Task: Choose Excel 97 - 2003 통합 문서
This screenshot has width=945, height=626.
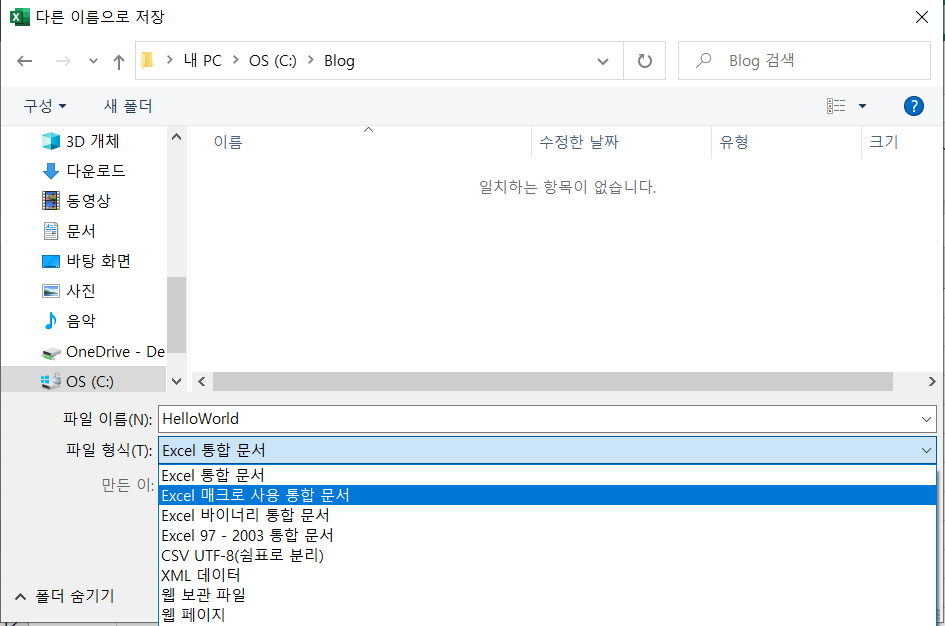Action: click(547, 535)
